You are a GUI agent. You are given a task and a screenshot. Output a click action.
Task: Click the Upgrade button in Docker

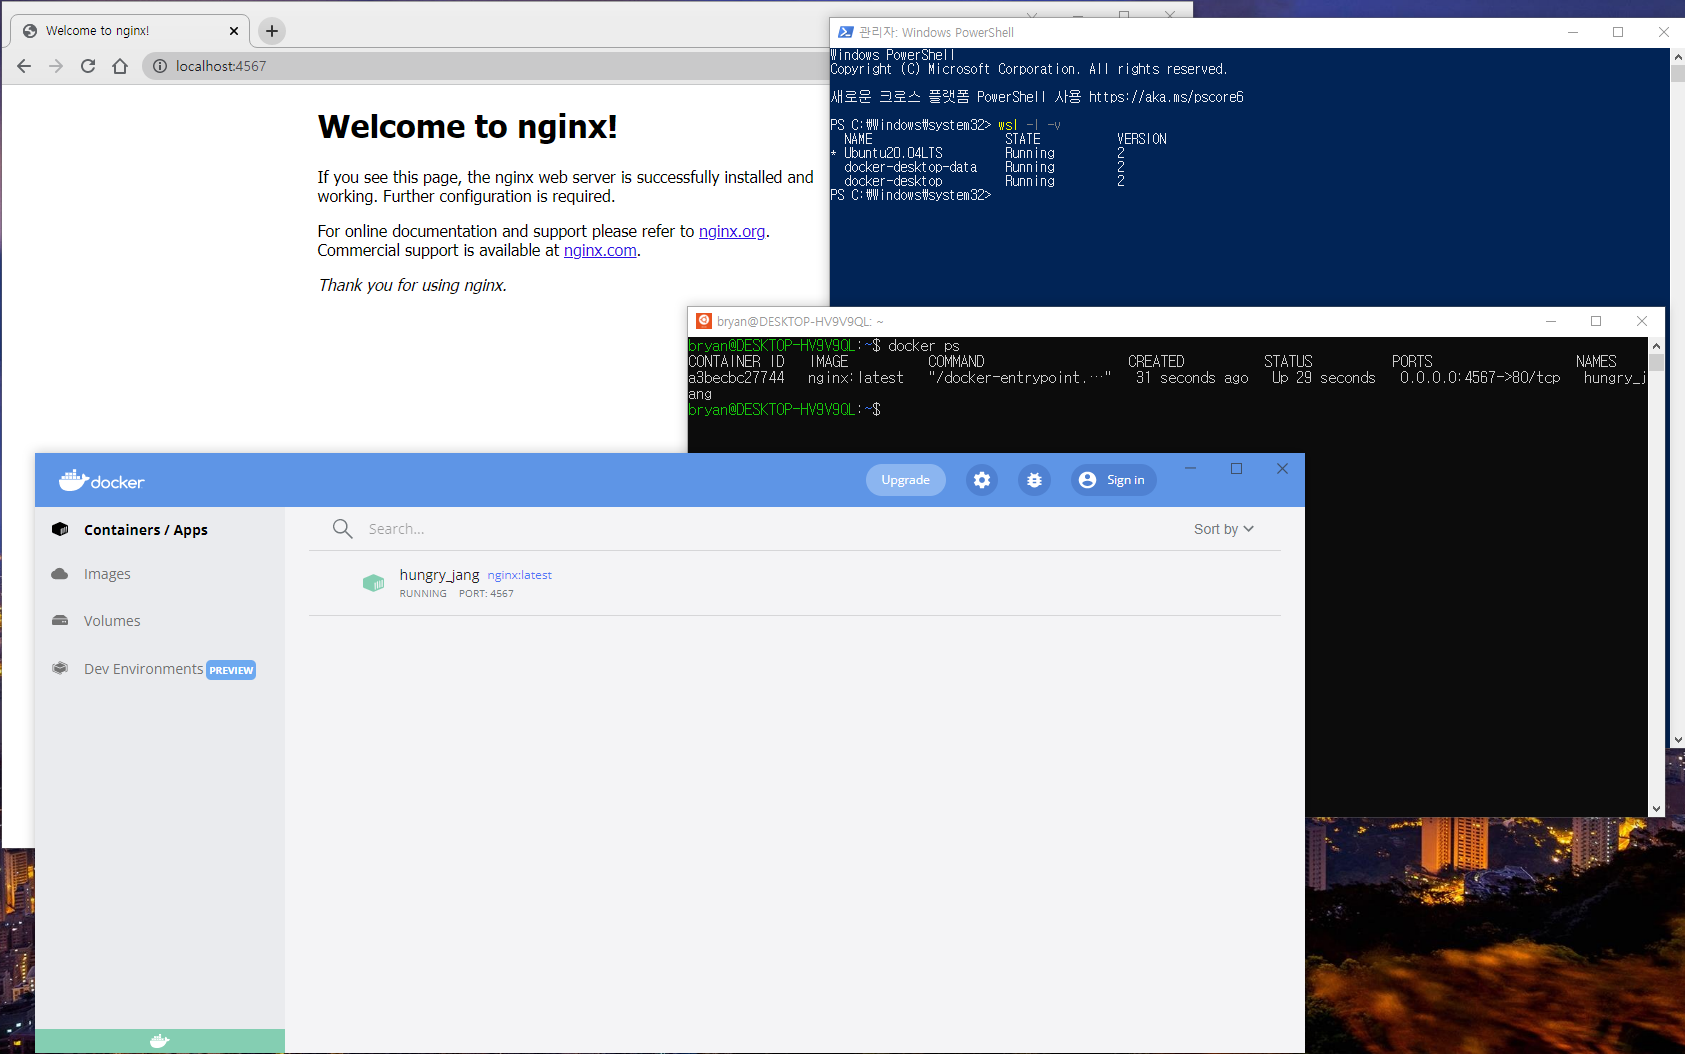click(x=905, y=480)
